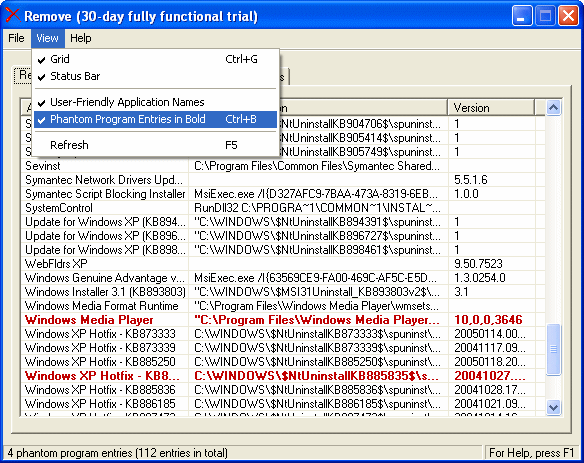Image resolution: width=584 pixels, height=463 pixels.
Task: Select Update for Windows XP KB896727 command
Action: (x=317, y=236)
